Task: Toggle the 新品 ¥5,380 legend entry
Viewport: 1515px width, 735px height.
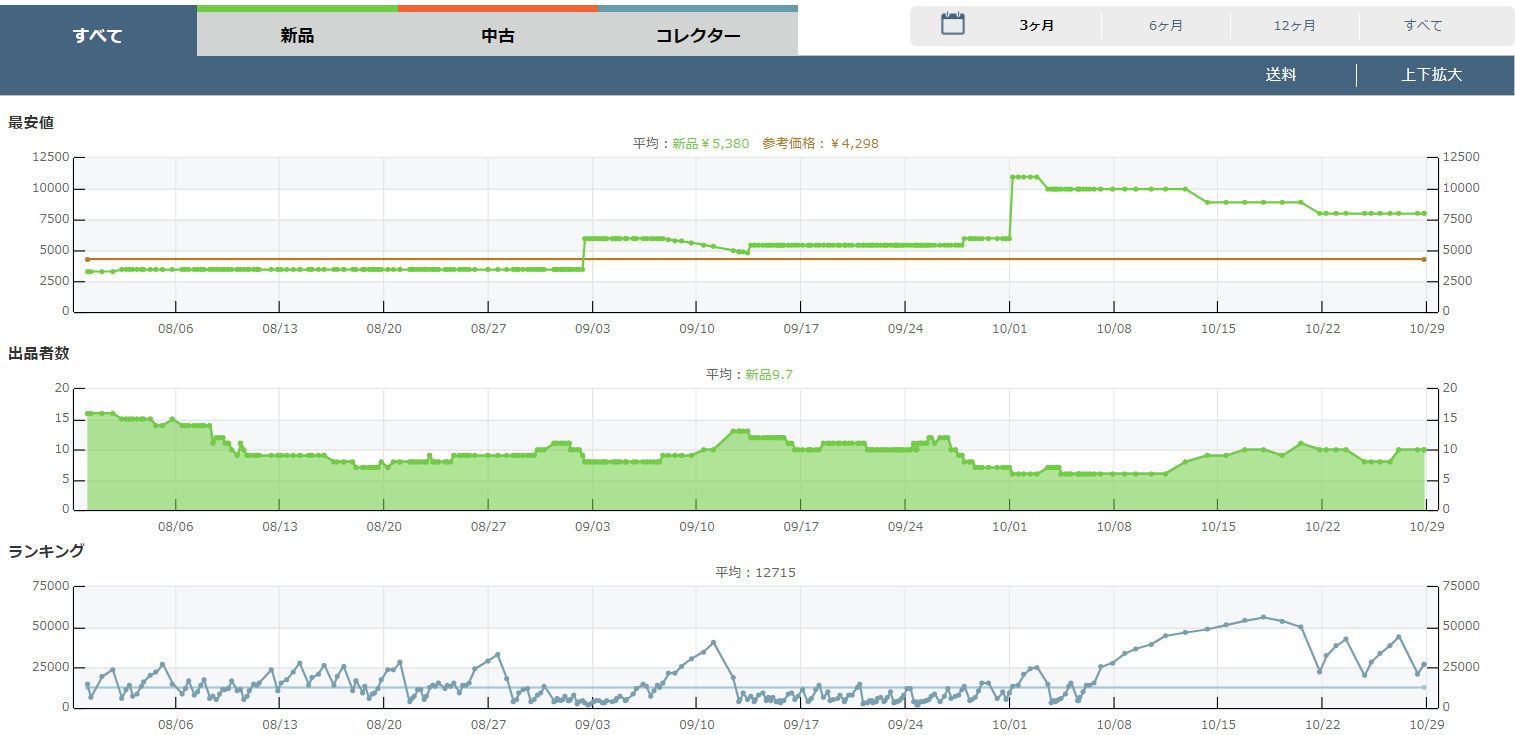Action: click(710, 144)
